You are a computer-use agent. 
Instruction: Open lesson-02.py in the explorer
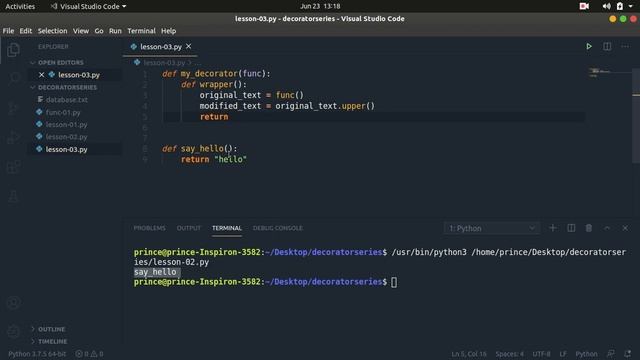click(66, 137)
